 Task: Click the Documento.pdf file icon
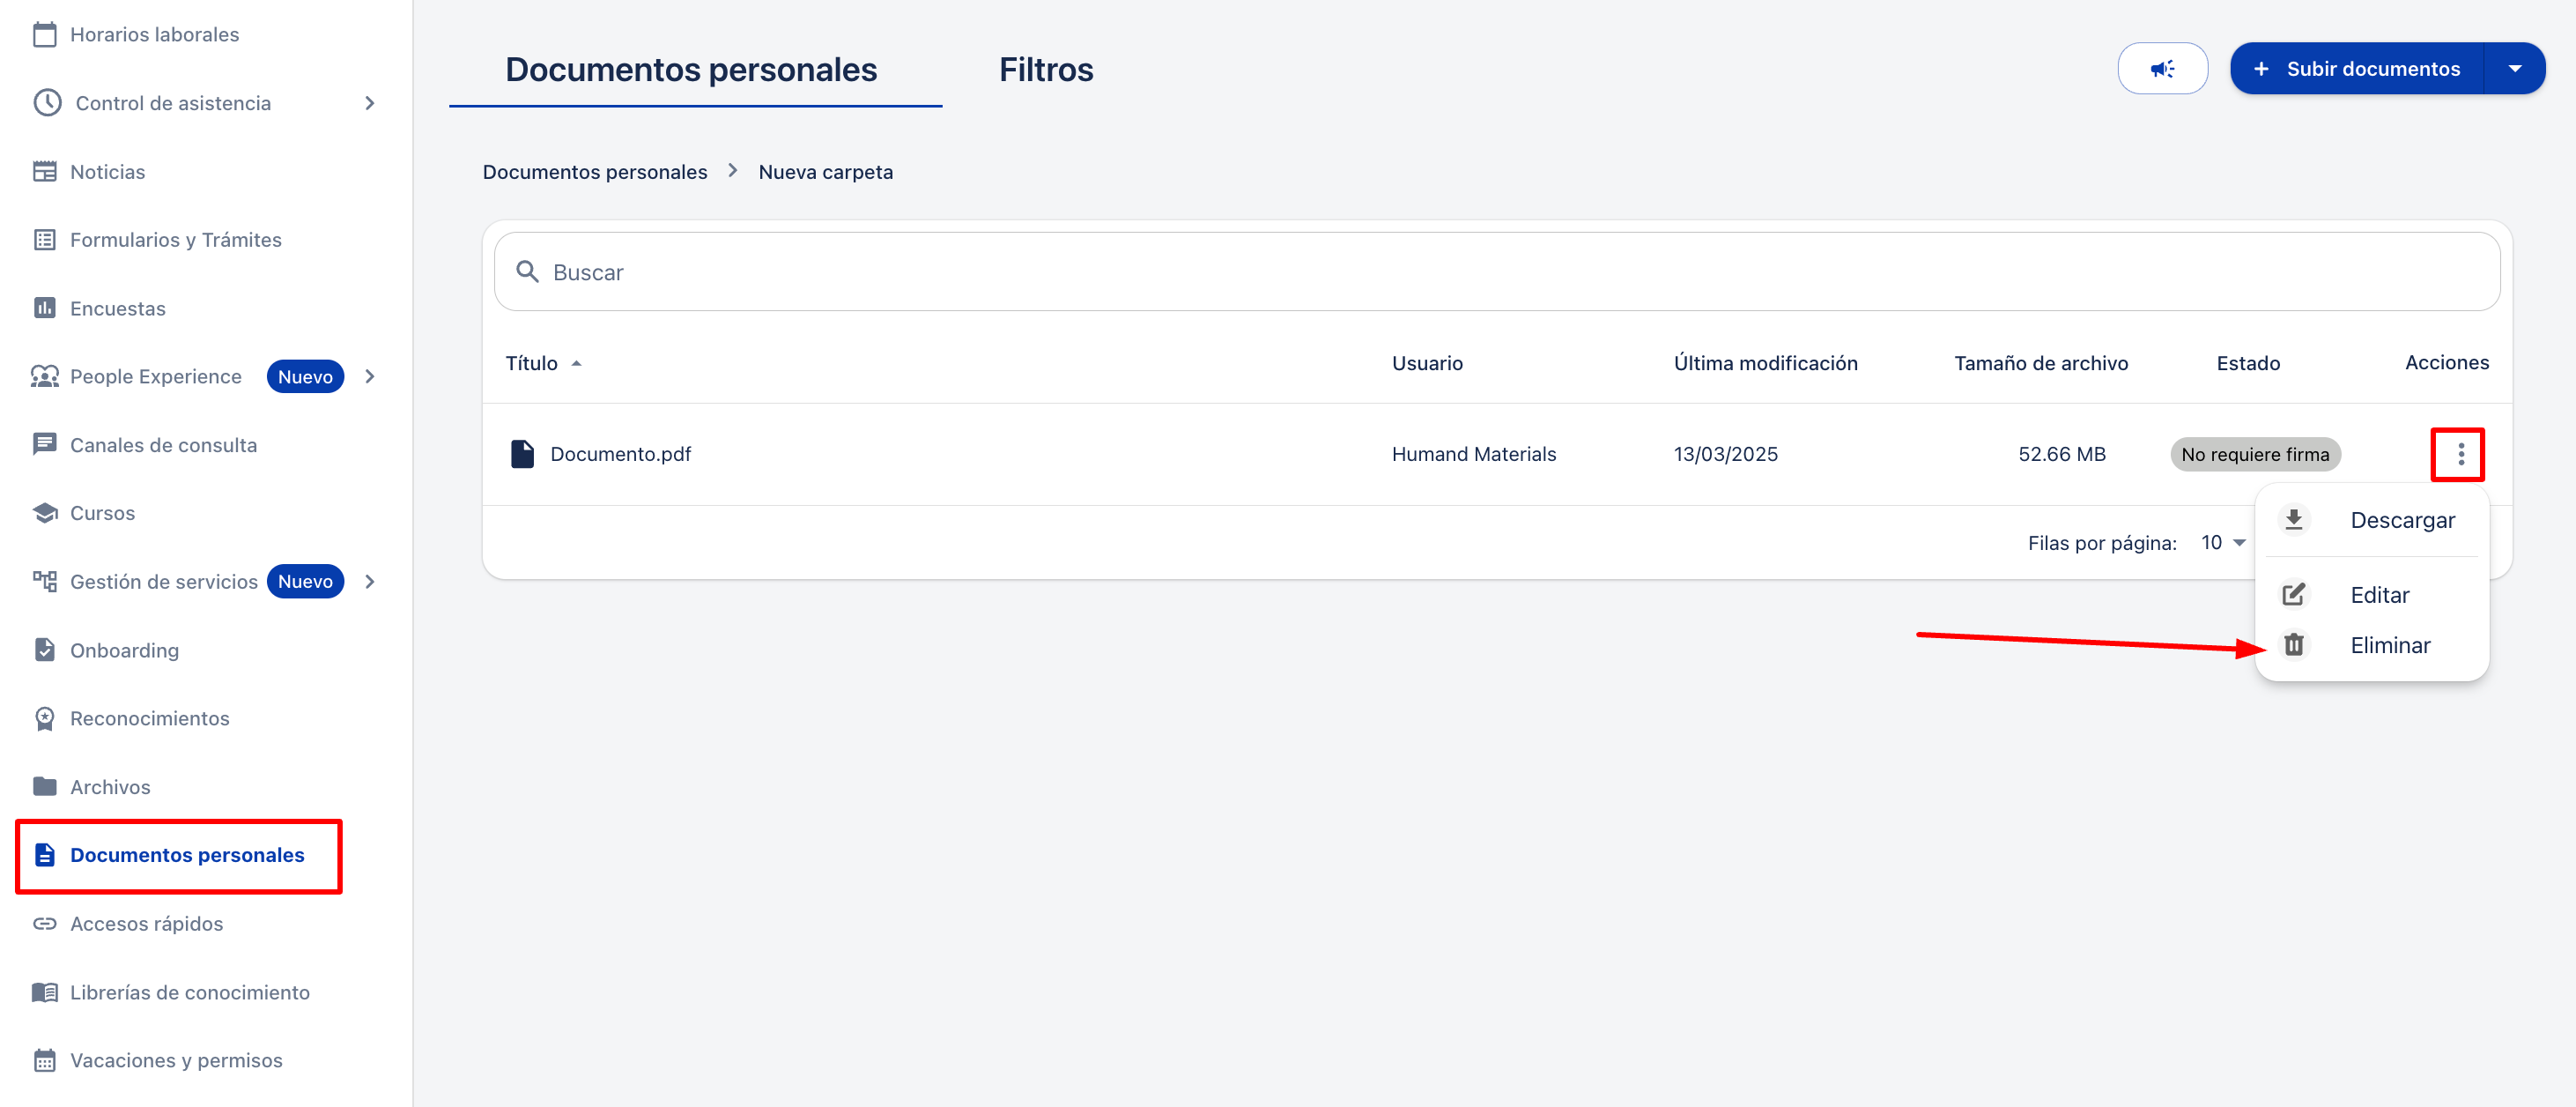pos(522,454)
